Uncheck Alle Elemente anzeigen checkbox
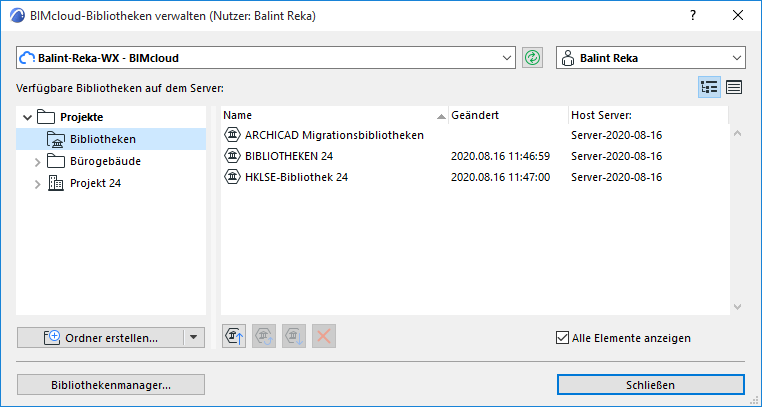The width and height of the screenshot is (762, 407). [561, 338]
